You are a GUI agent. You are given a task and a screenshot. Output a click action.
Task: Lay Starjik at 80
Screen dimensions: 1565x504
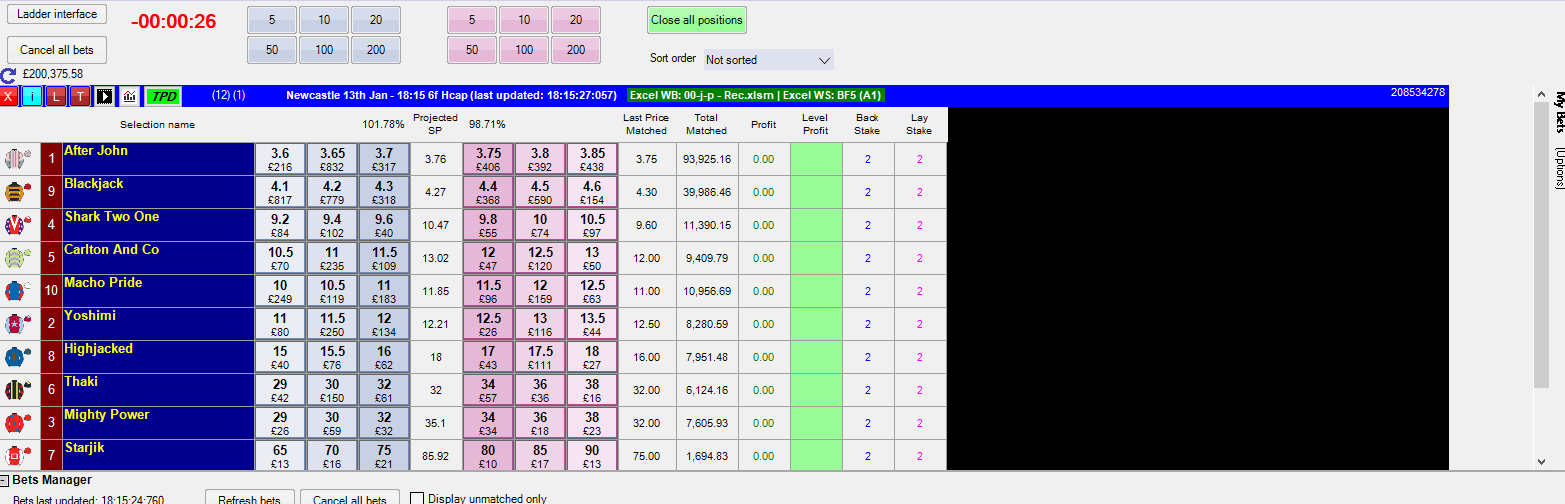(488, 456)
